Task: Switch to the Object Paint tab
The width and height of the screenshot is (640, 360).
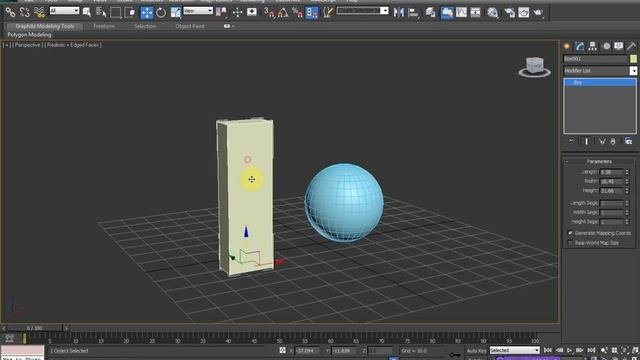Action: 190,26
